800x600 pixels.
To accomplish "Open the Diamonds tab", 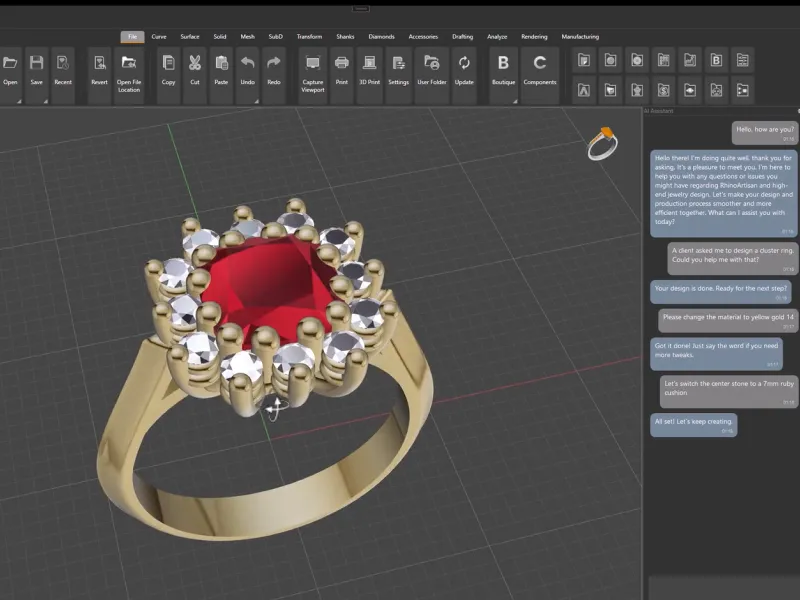I will click(382, 37).
